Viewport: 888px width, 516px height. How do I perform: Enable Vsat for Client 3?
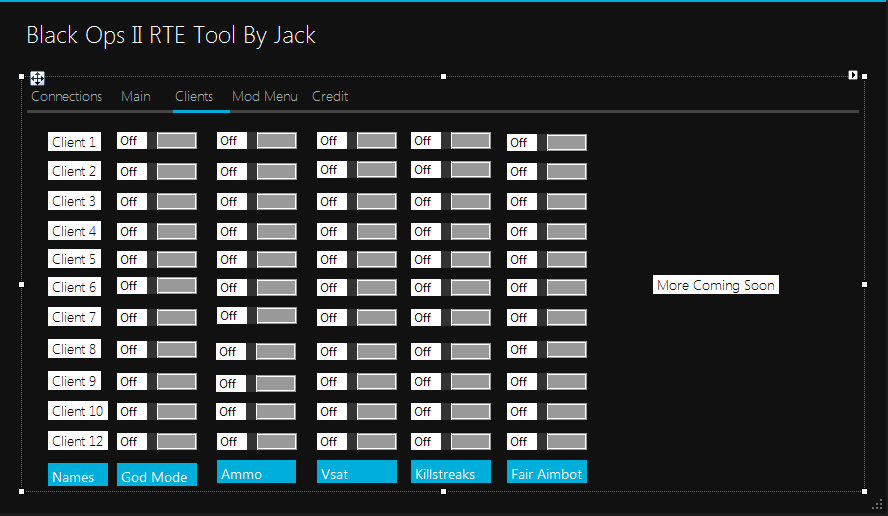tap(357, 201)
